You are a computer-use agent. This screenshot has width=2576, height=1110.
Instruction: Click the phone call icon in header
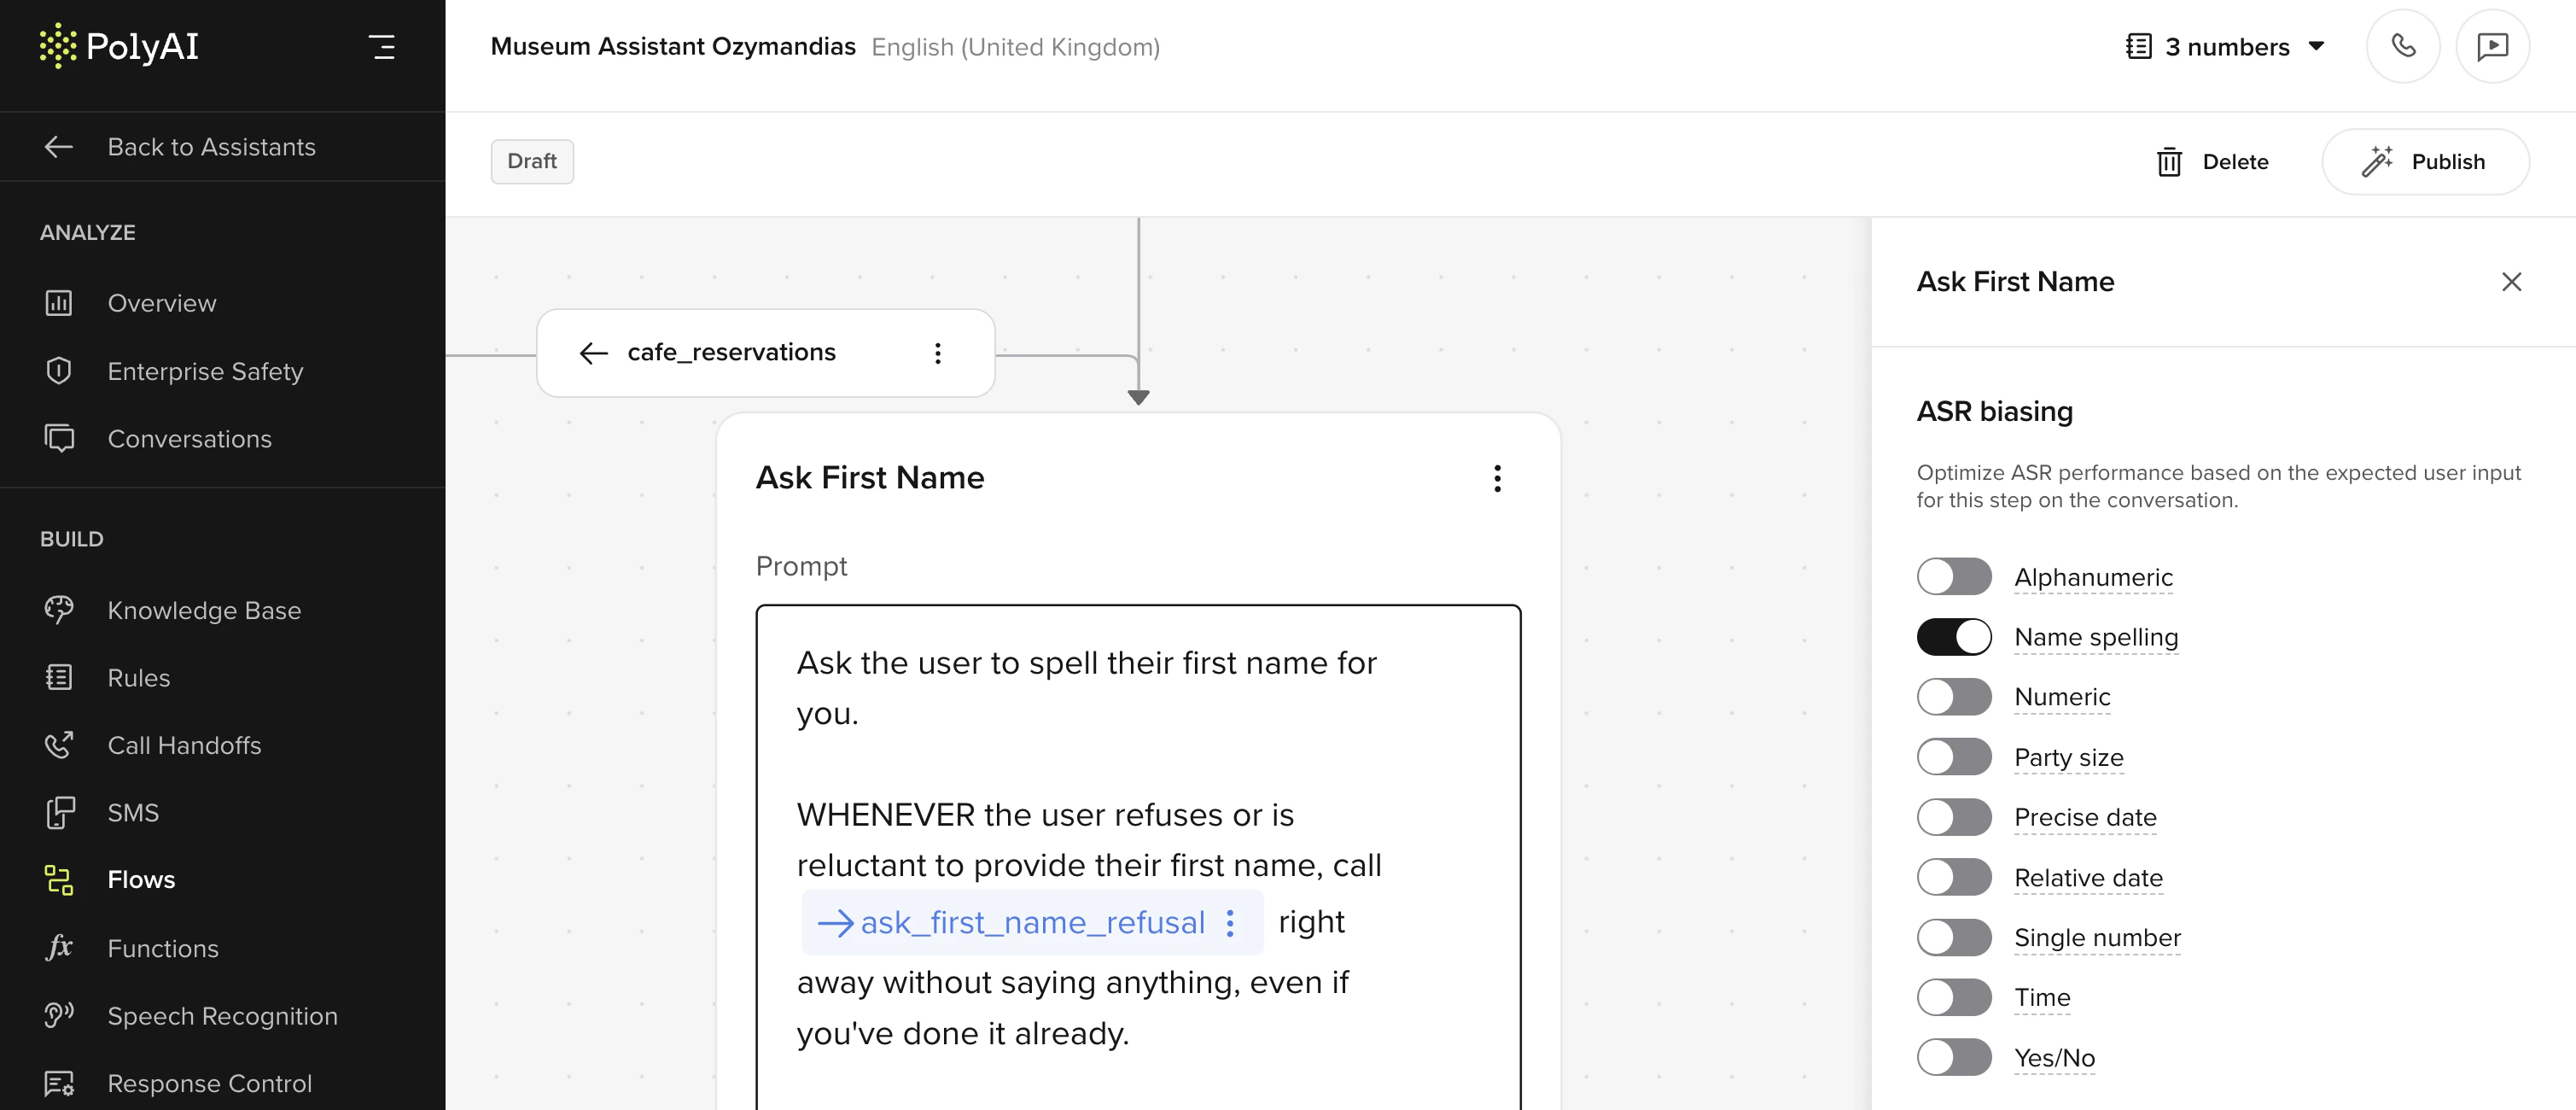(2402, 46)
